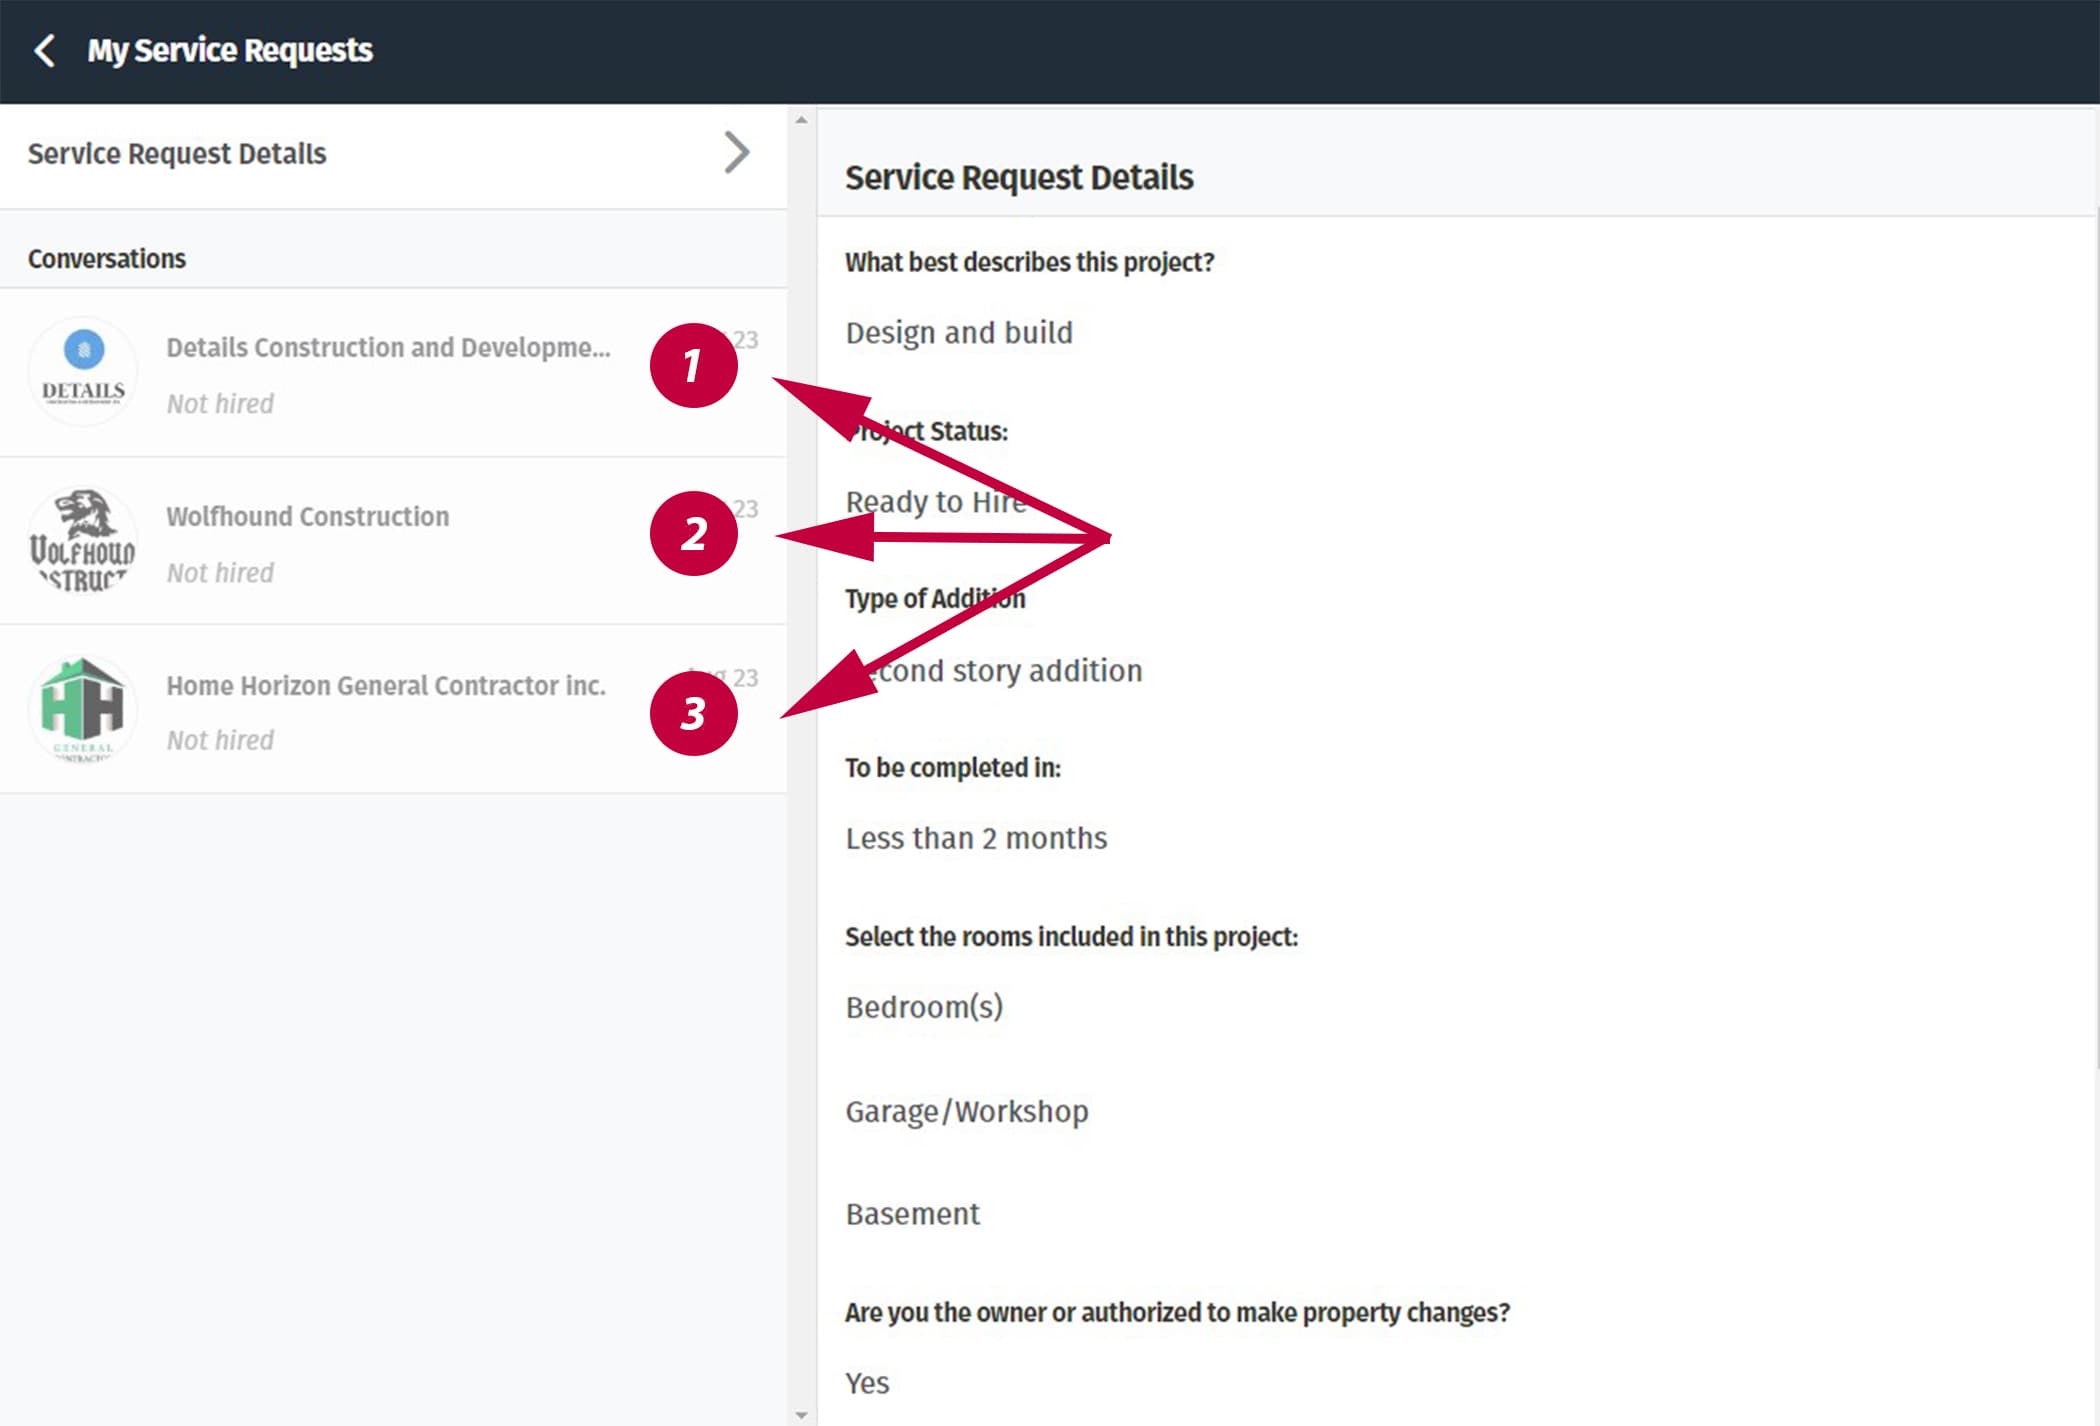Click Not hired under Home Horizon
Image resolution: width=2100 pixels, height=1426 pixels.
pyautogui.click(x=220, y=740)
